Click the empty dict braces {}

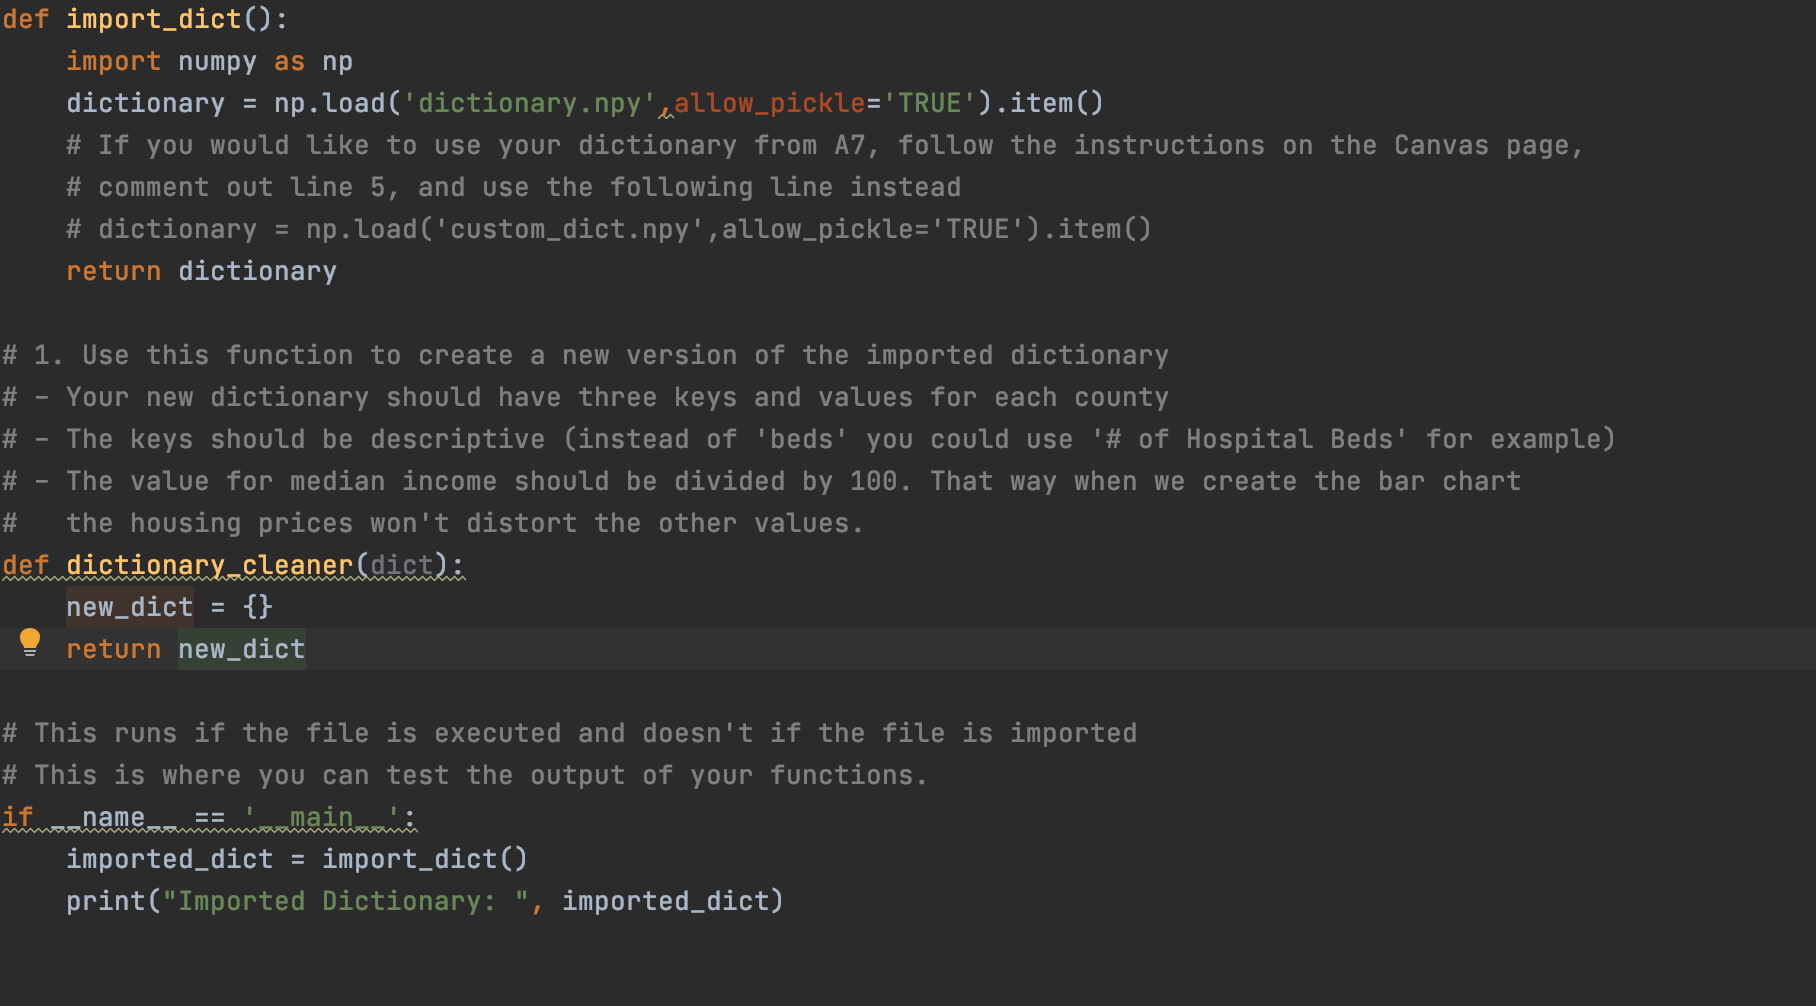(x=255, y=606)
